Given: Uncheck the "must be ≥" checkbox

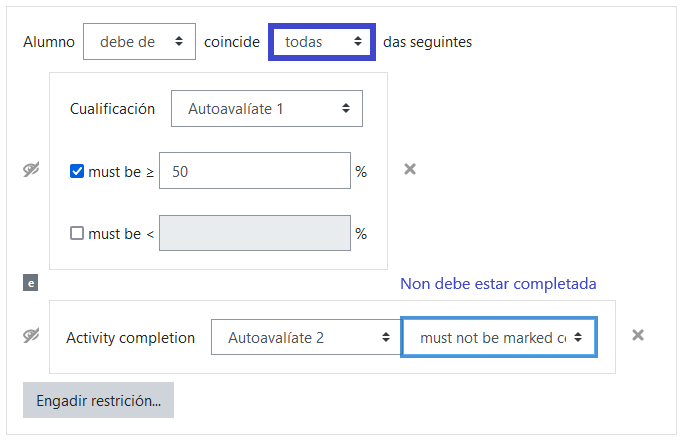Looking at the screenshot, I should tap(77, 171).
